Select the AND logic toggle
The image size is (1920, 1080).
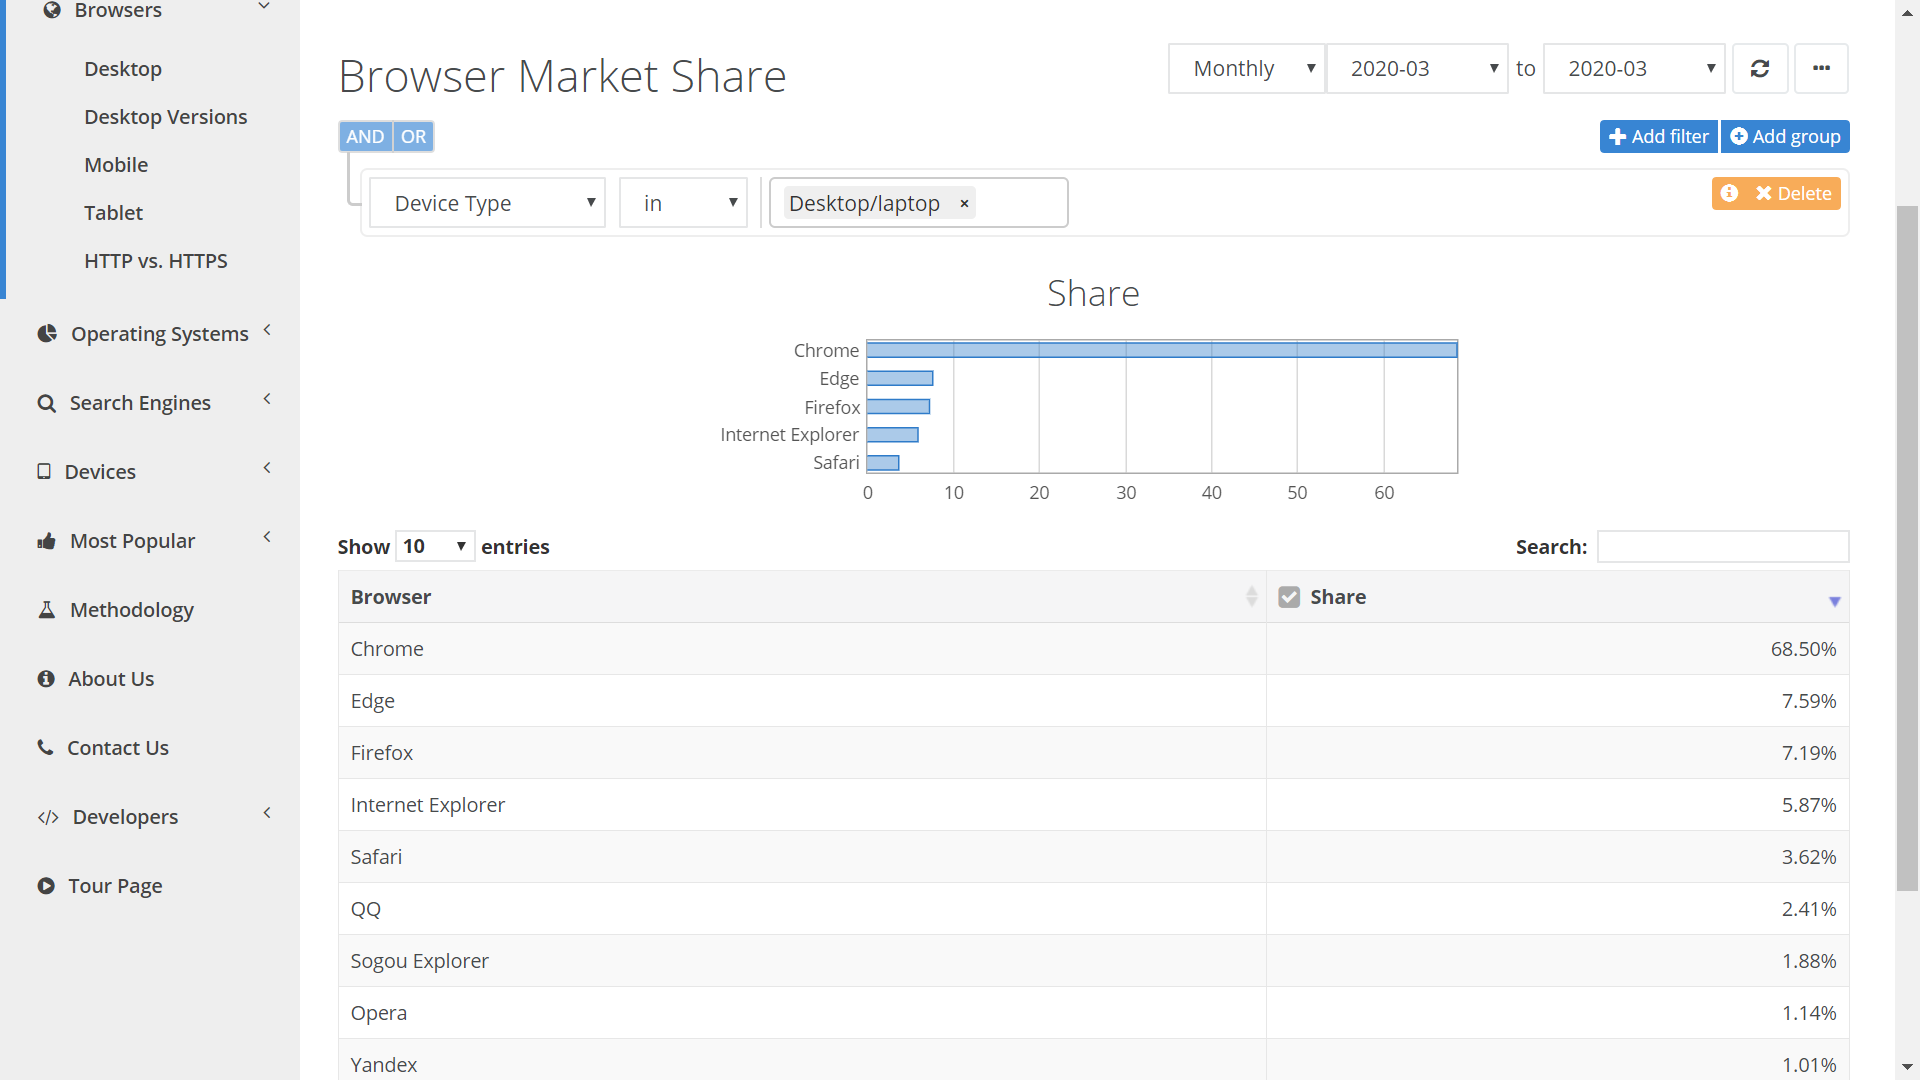(x=365, y=137)
